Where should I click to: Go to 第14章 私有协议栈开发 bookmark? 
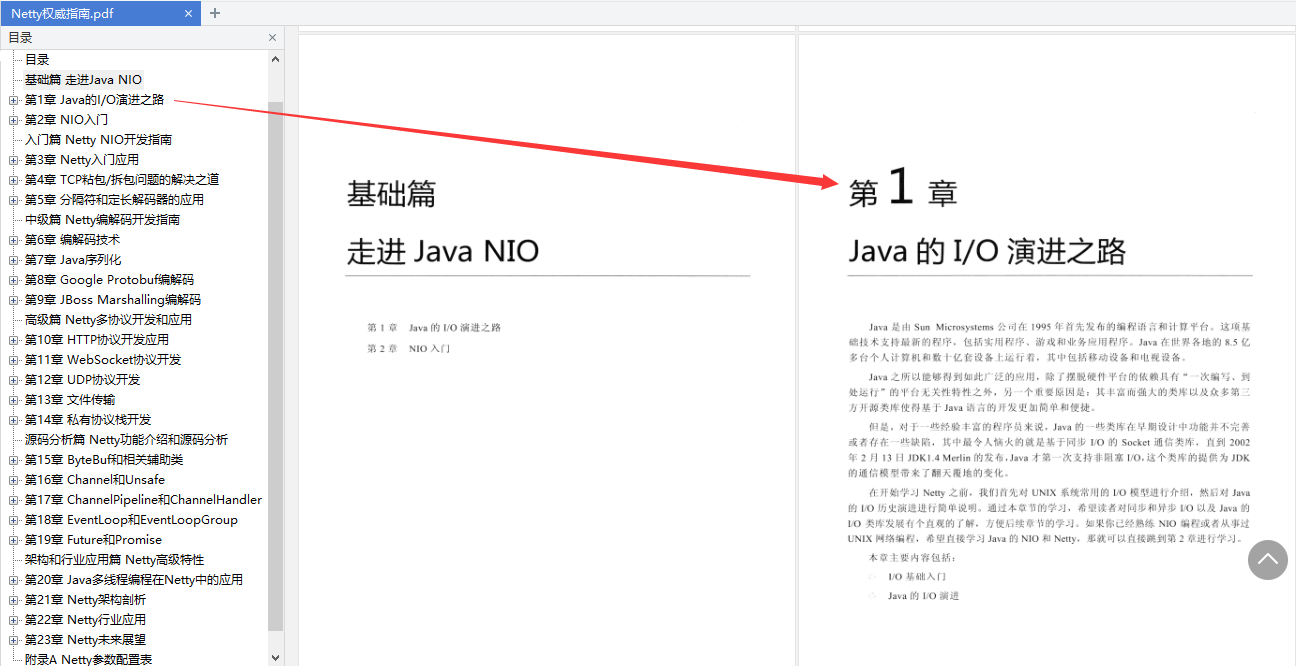(88, 420)
